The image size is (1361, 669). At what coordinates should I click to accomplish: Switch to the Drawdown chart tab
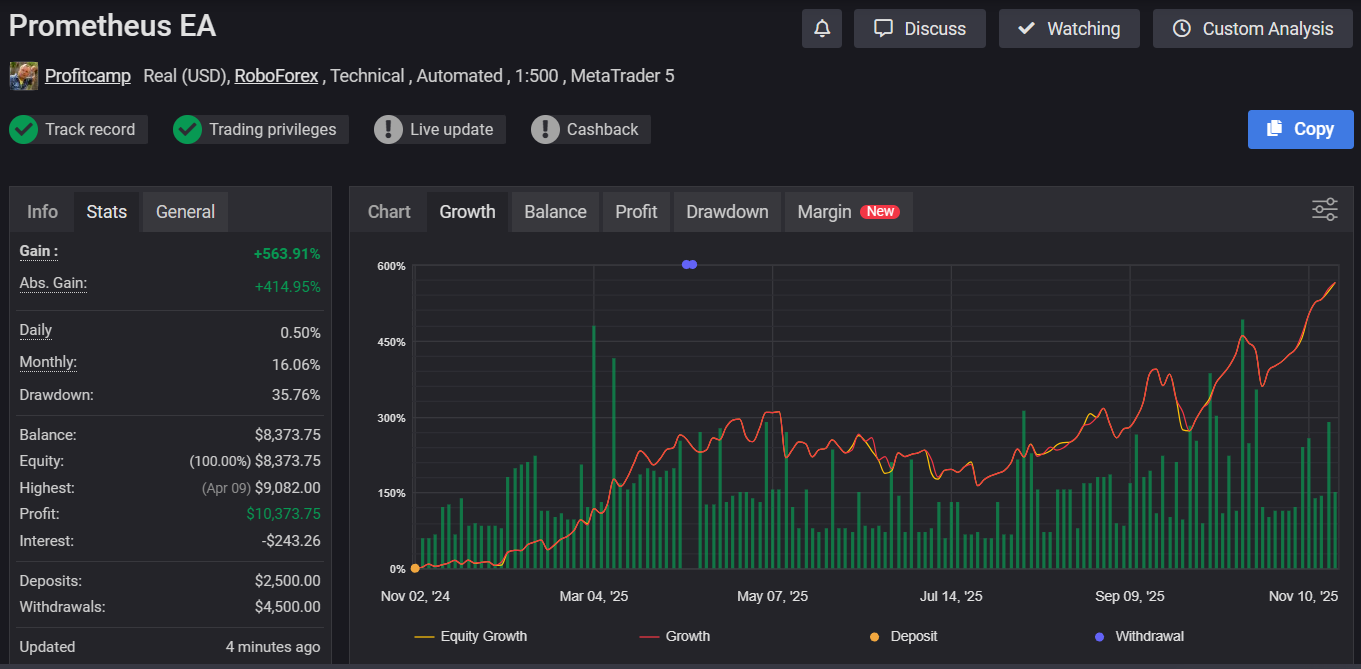727,212
